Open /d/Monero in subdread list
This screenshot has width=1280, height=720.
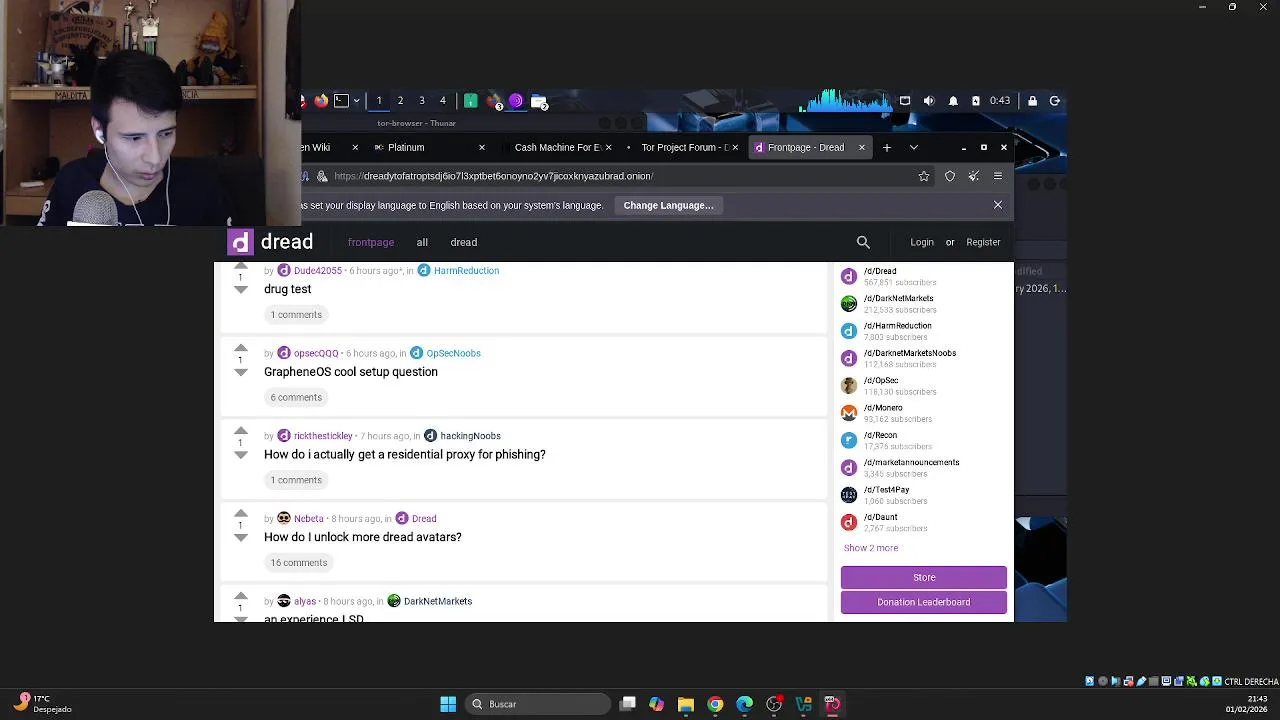click(x=883, y=408)
